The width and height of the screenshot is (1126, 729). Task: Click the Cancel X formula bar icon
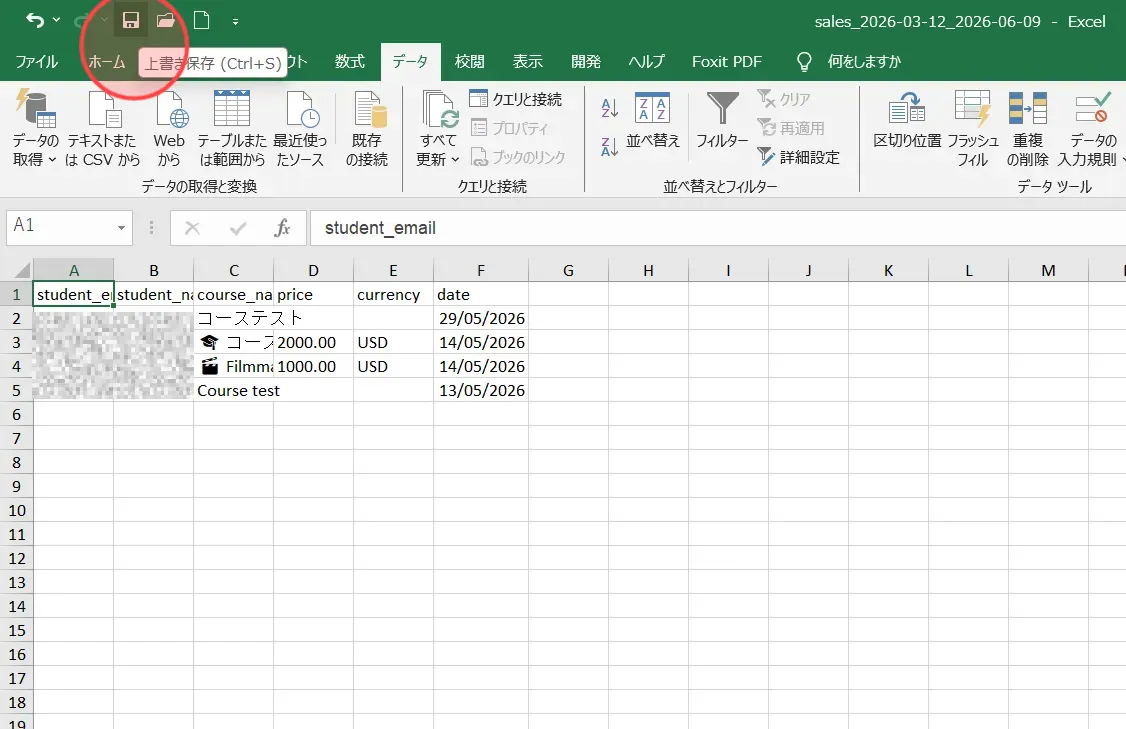click(x=192, y=228)
